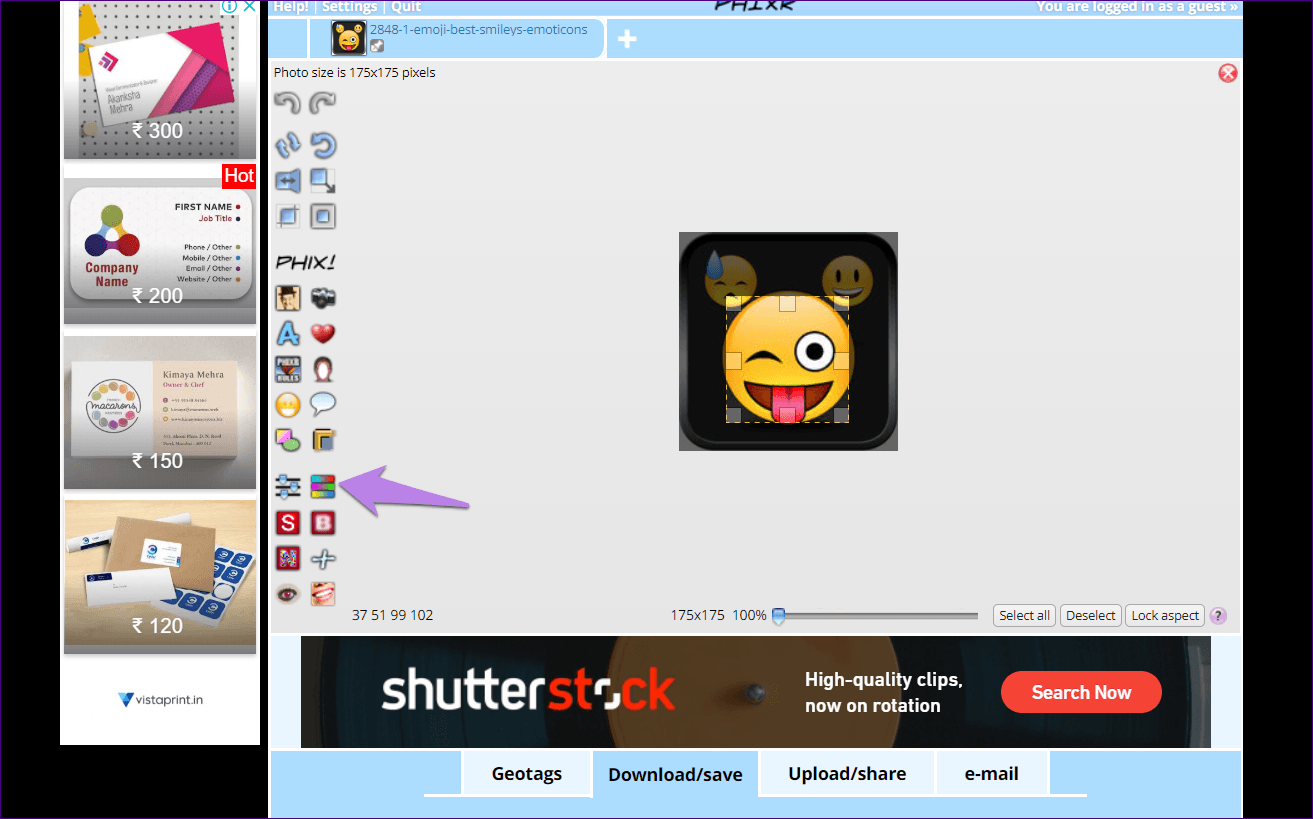Open the face cutout icon
The width and height of the screenshot is (1313, 819).
[322, 369]
